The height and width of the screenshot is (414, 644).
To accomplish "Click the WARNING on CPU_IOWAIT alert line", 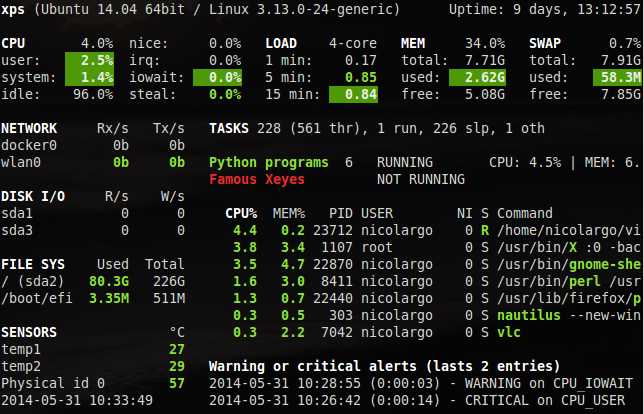I will [x=421, y=383].
